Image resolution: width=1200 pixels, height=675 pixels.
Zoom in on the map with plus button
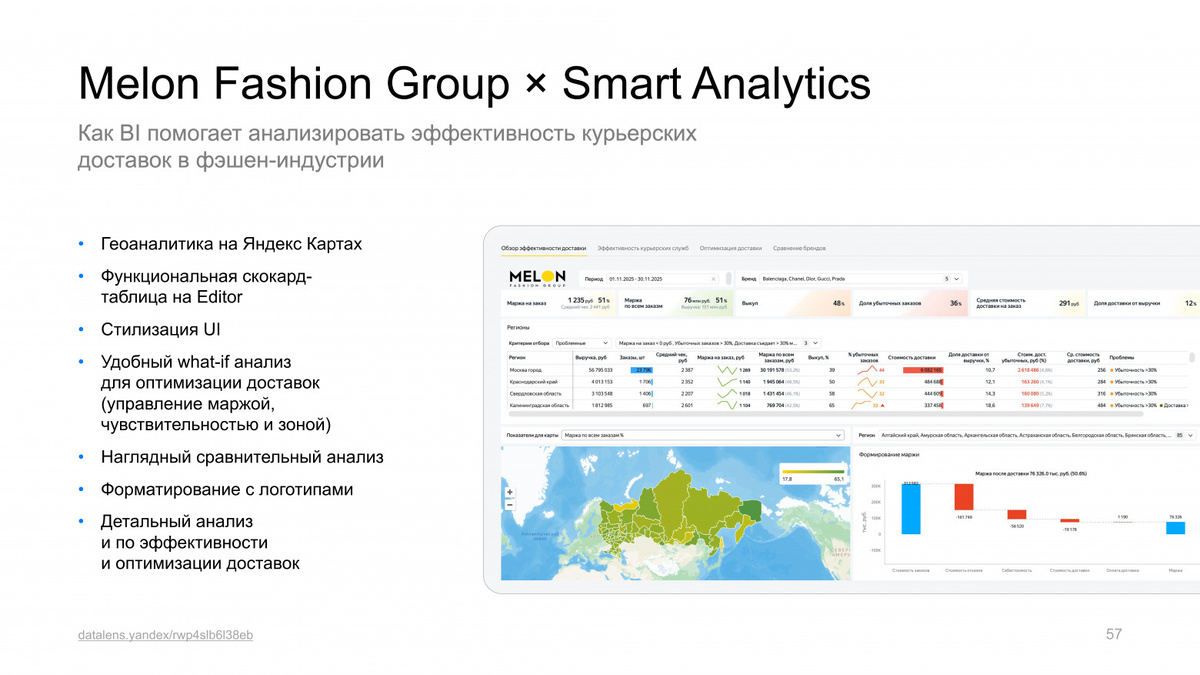pos(510,492)
